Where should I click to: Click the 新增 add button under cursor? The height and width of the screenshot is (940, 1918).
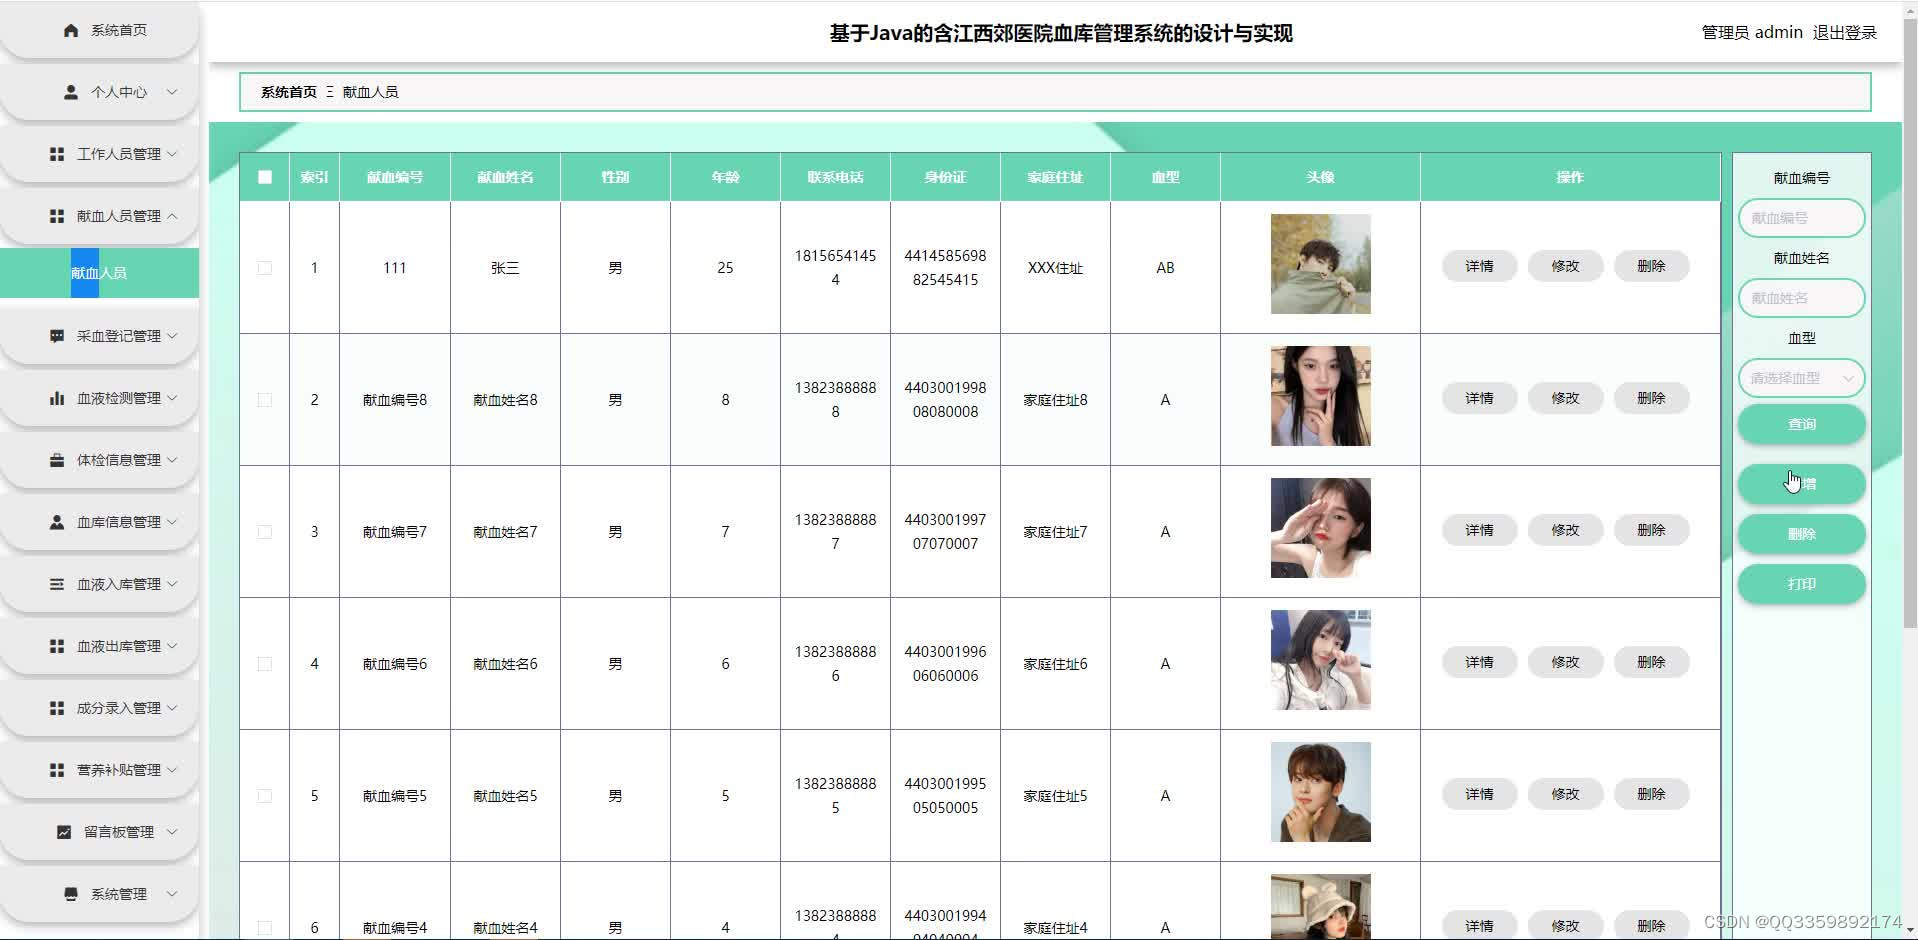pos(1801,484)
